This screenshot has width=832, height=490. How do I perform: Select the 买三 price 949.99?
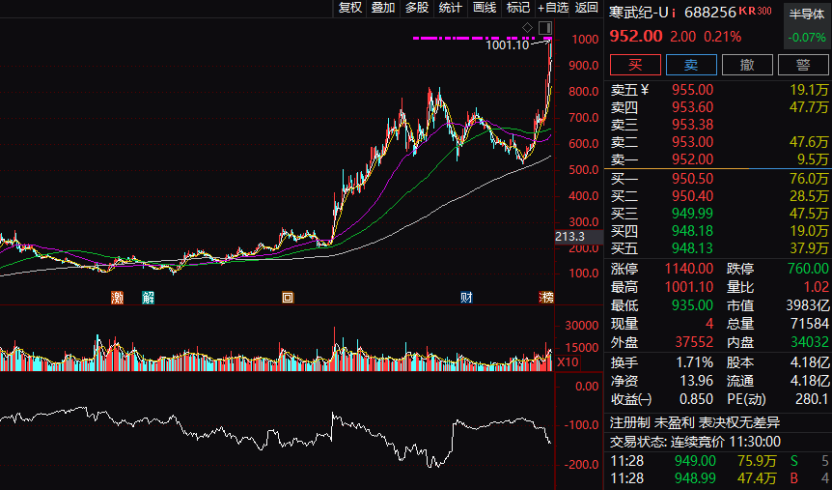click(x=692, y=213)
